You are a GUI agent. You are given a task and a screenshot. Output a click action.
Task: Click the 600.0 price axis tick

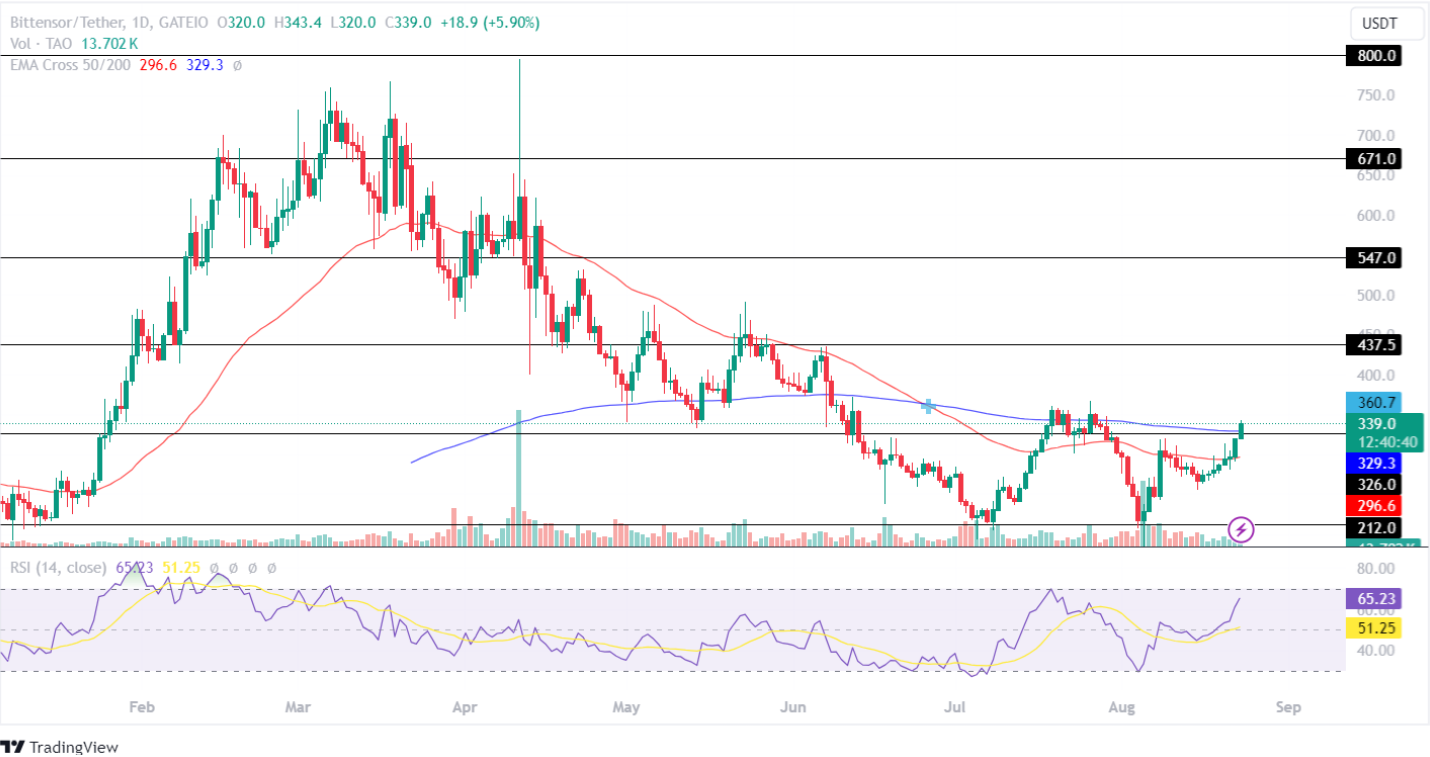(x=1375, y=215)
